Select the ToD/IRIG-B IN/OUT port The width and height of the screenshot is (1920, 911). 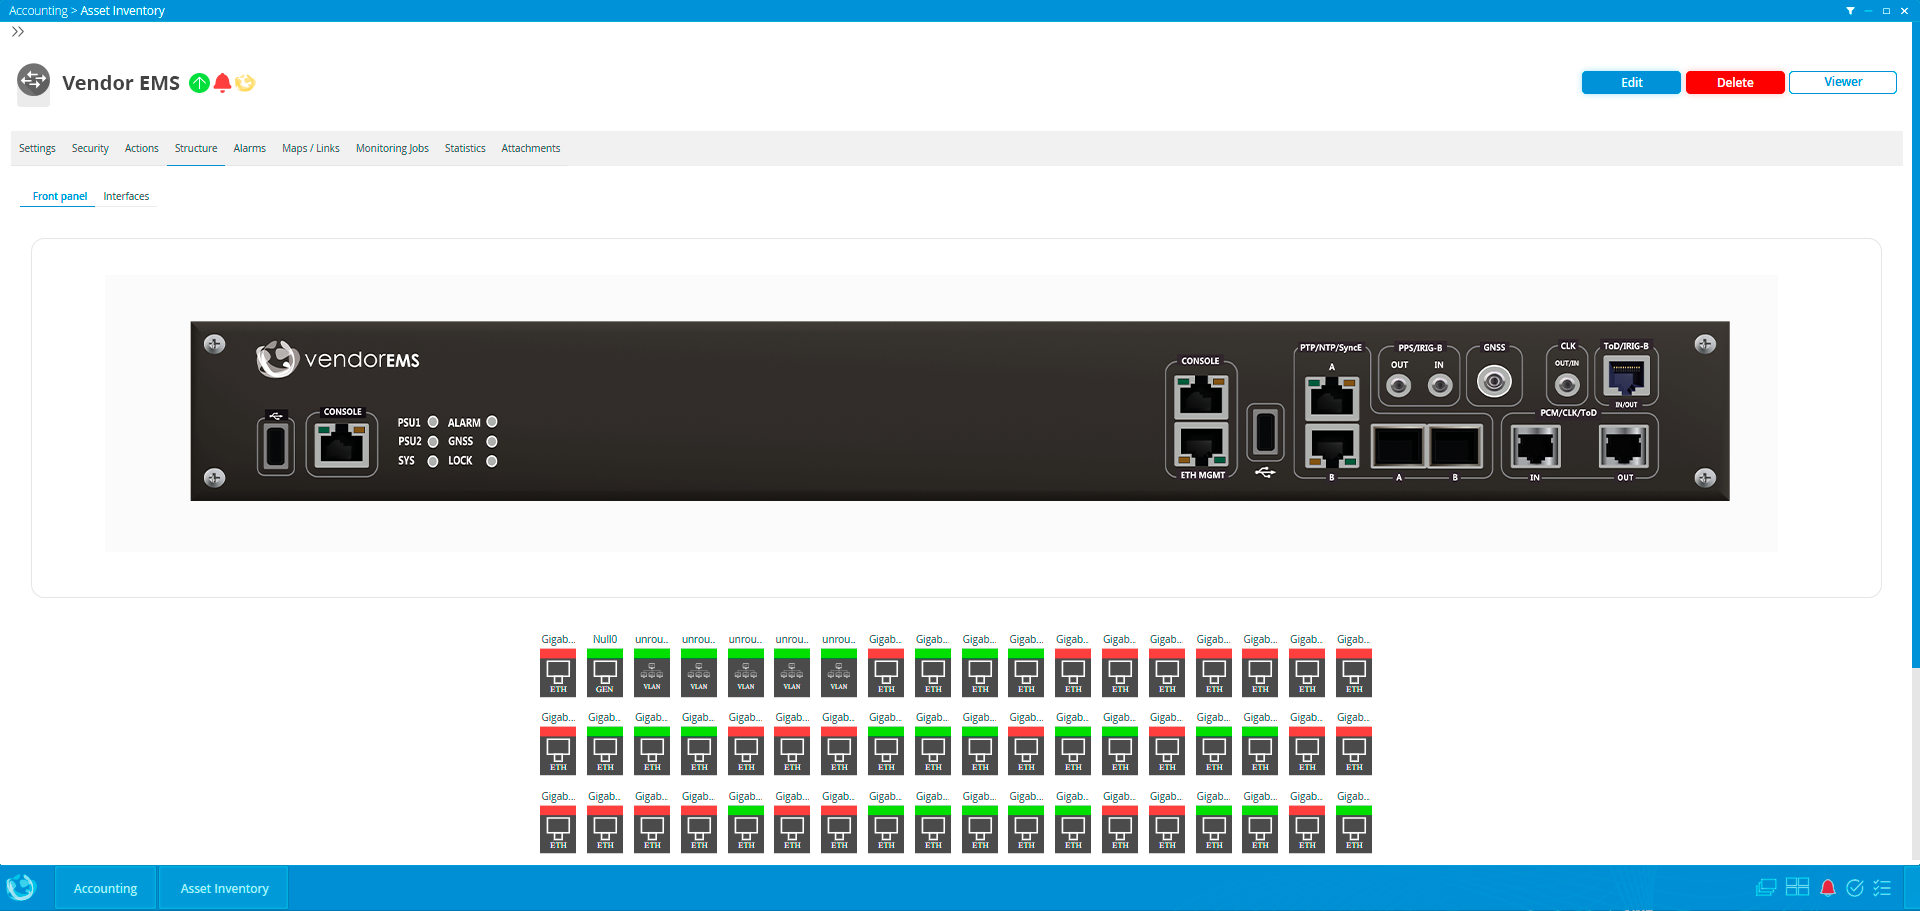point(1626,377)
